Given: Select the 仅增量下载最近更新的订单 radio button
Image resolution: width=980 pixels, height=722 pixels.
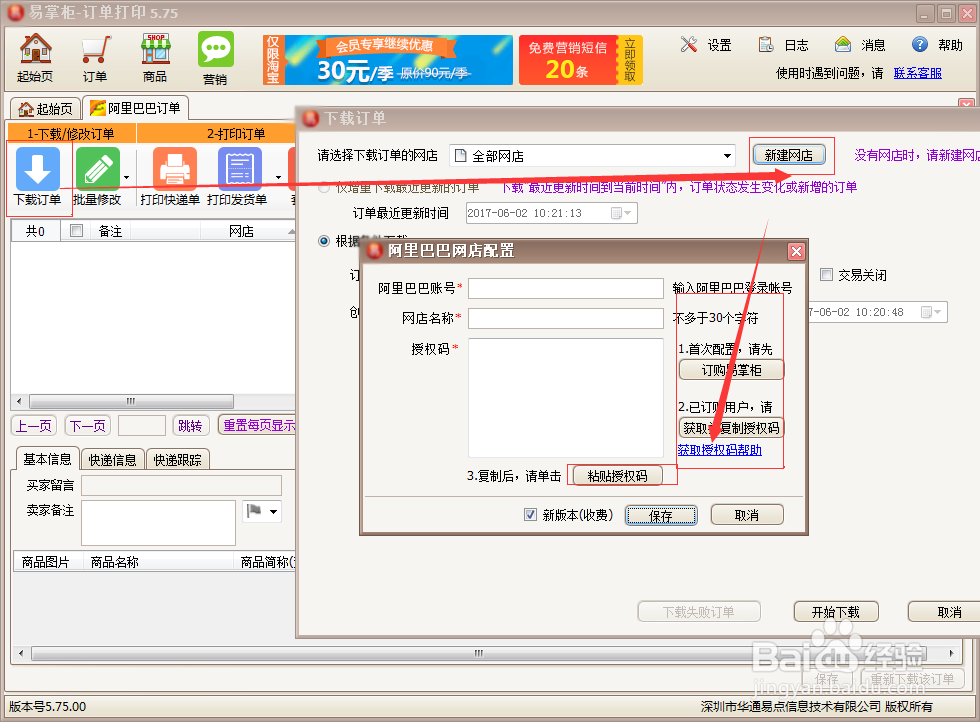Looking at the screenshot, I should 324,188.
